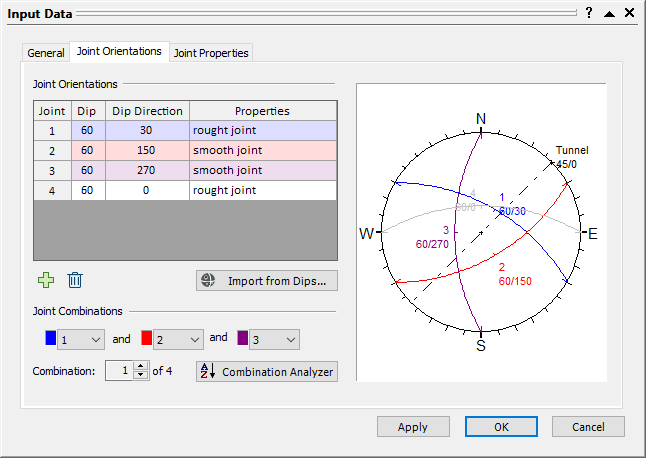The height and width of the screenshot is (458, 646).
Task: Click the Dip column header
Action: (x=88, y=111)
